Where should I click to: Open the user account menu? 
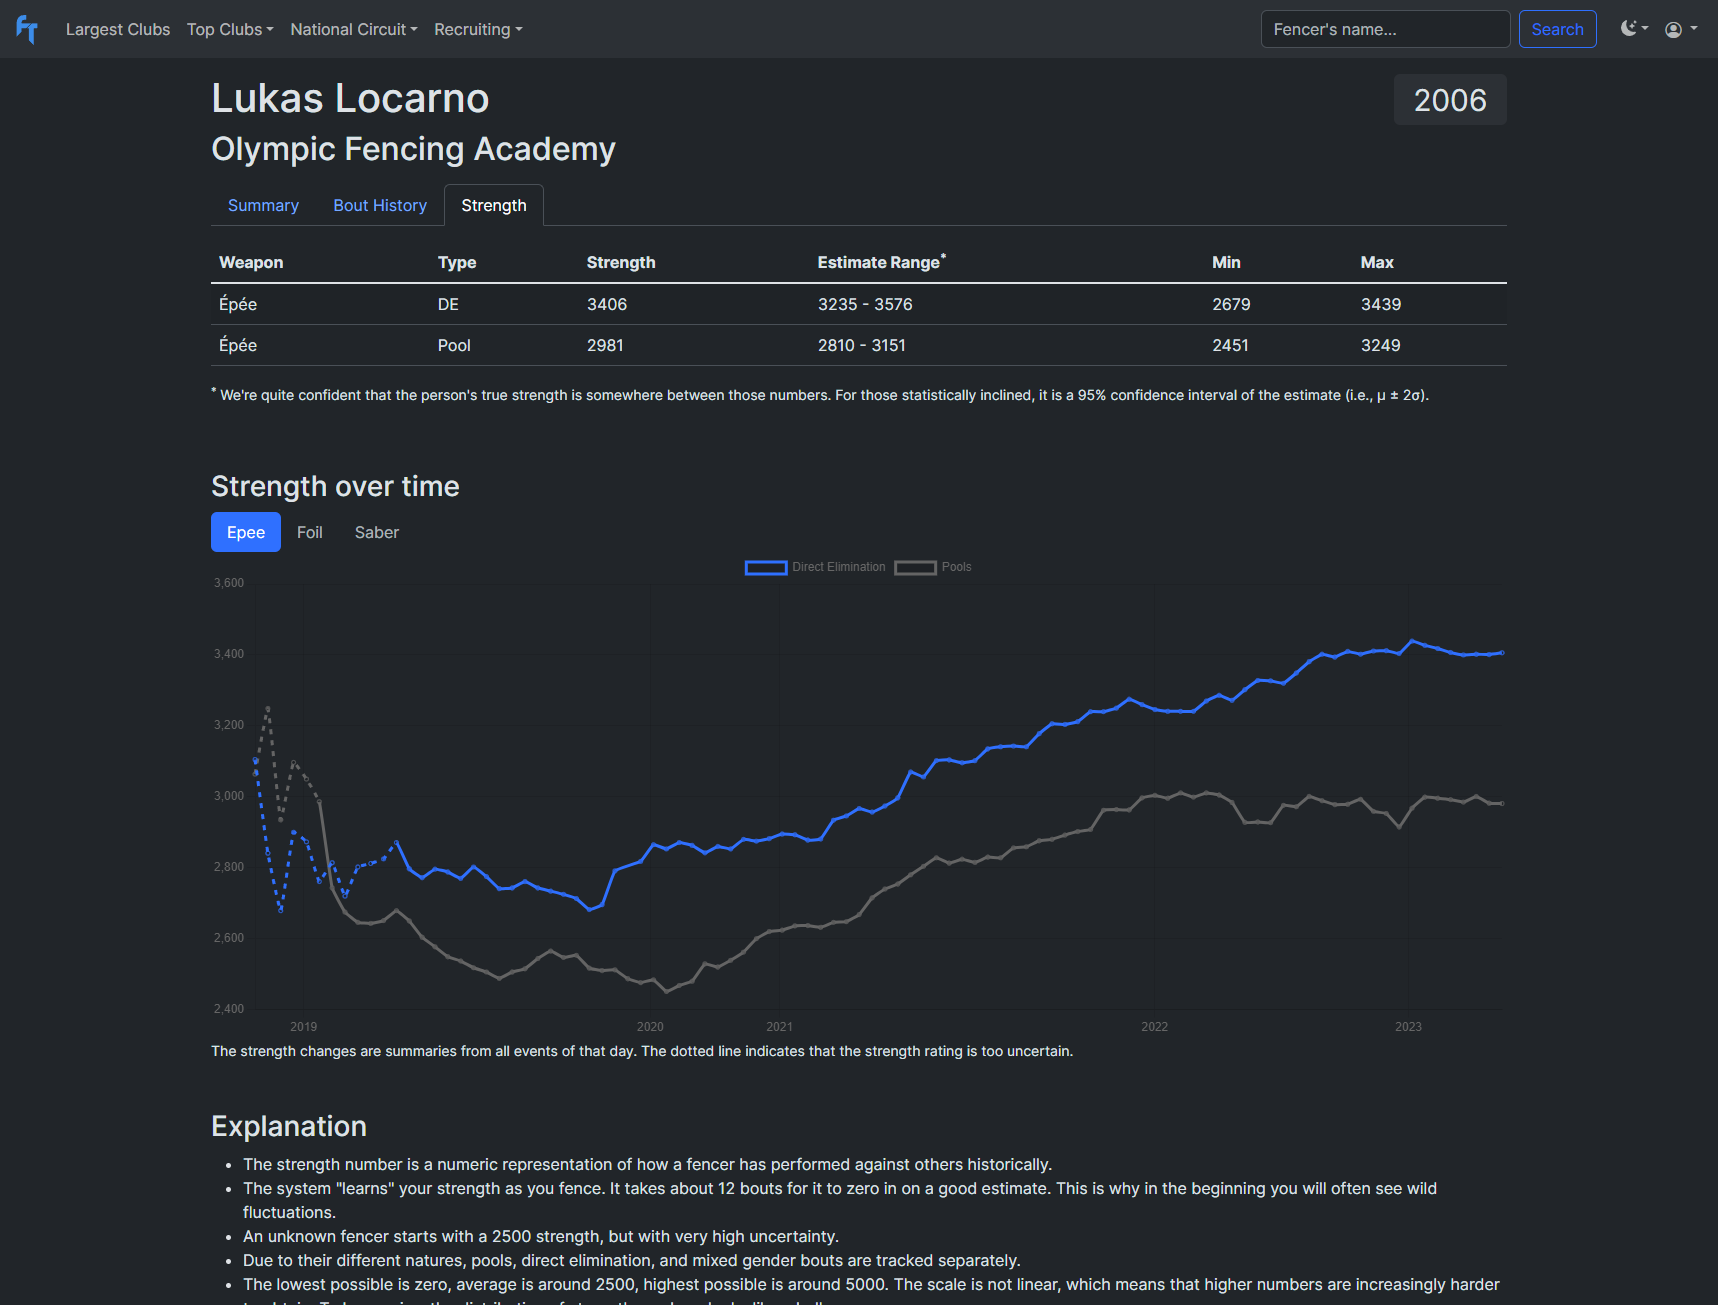pyautogui.click(x=1680, y=29)
